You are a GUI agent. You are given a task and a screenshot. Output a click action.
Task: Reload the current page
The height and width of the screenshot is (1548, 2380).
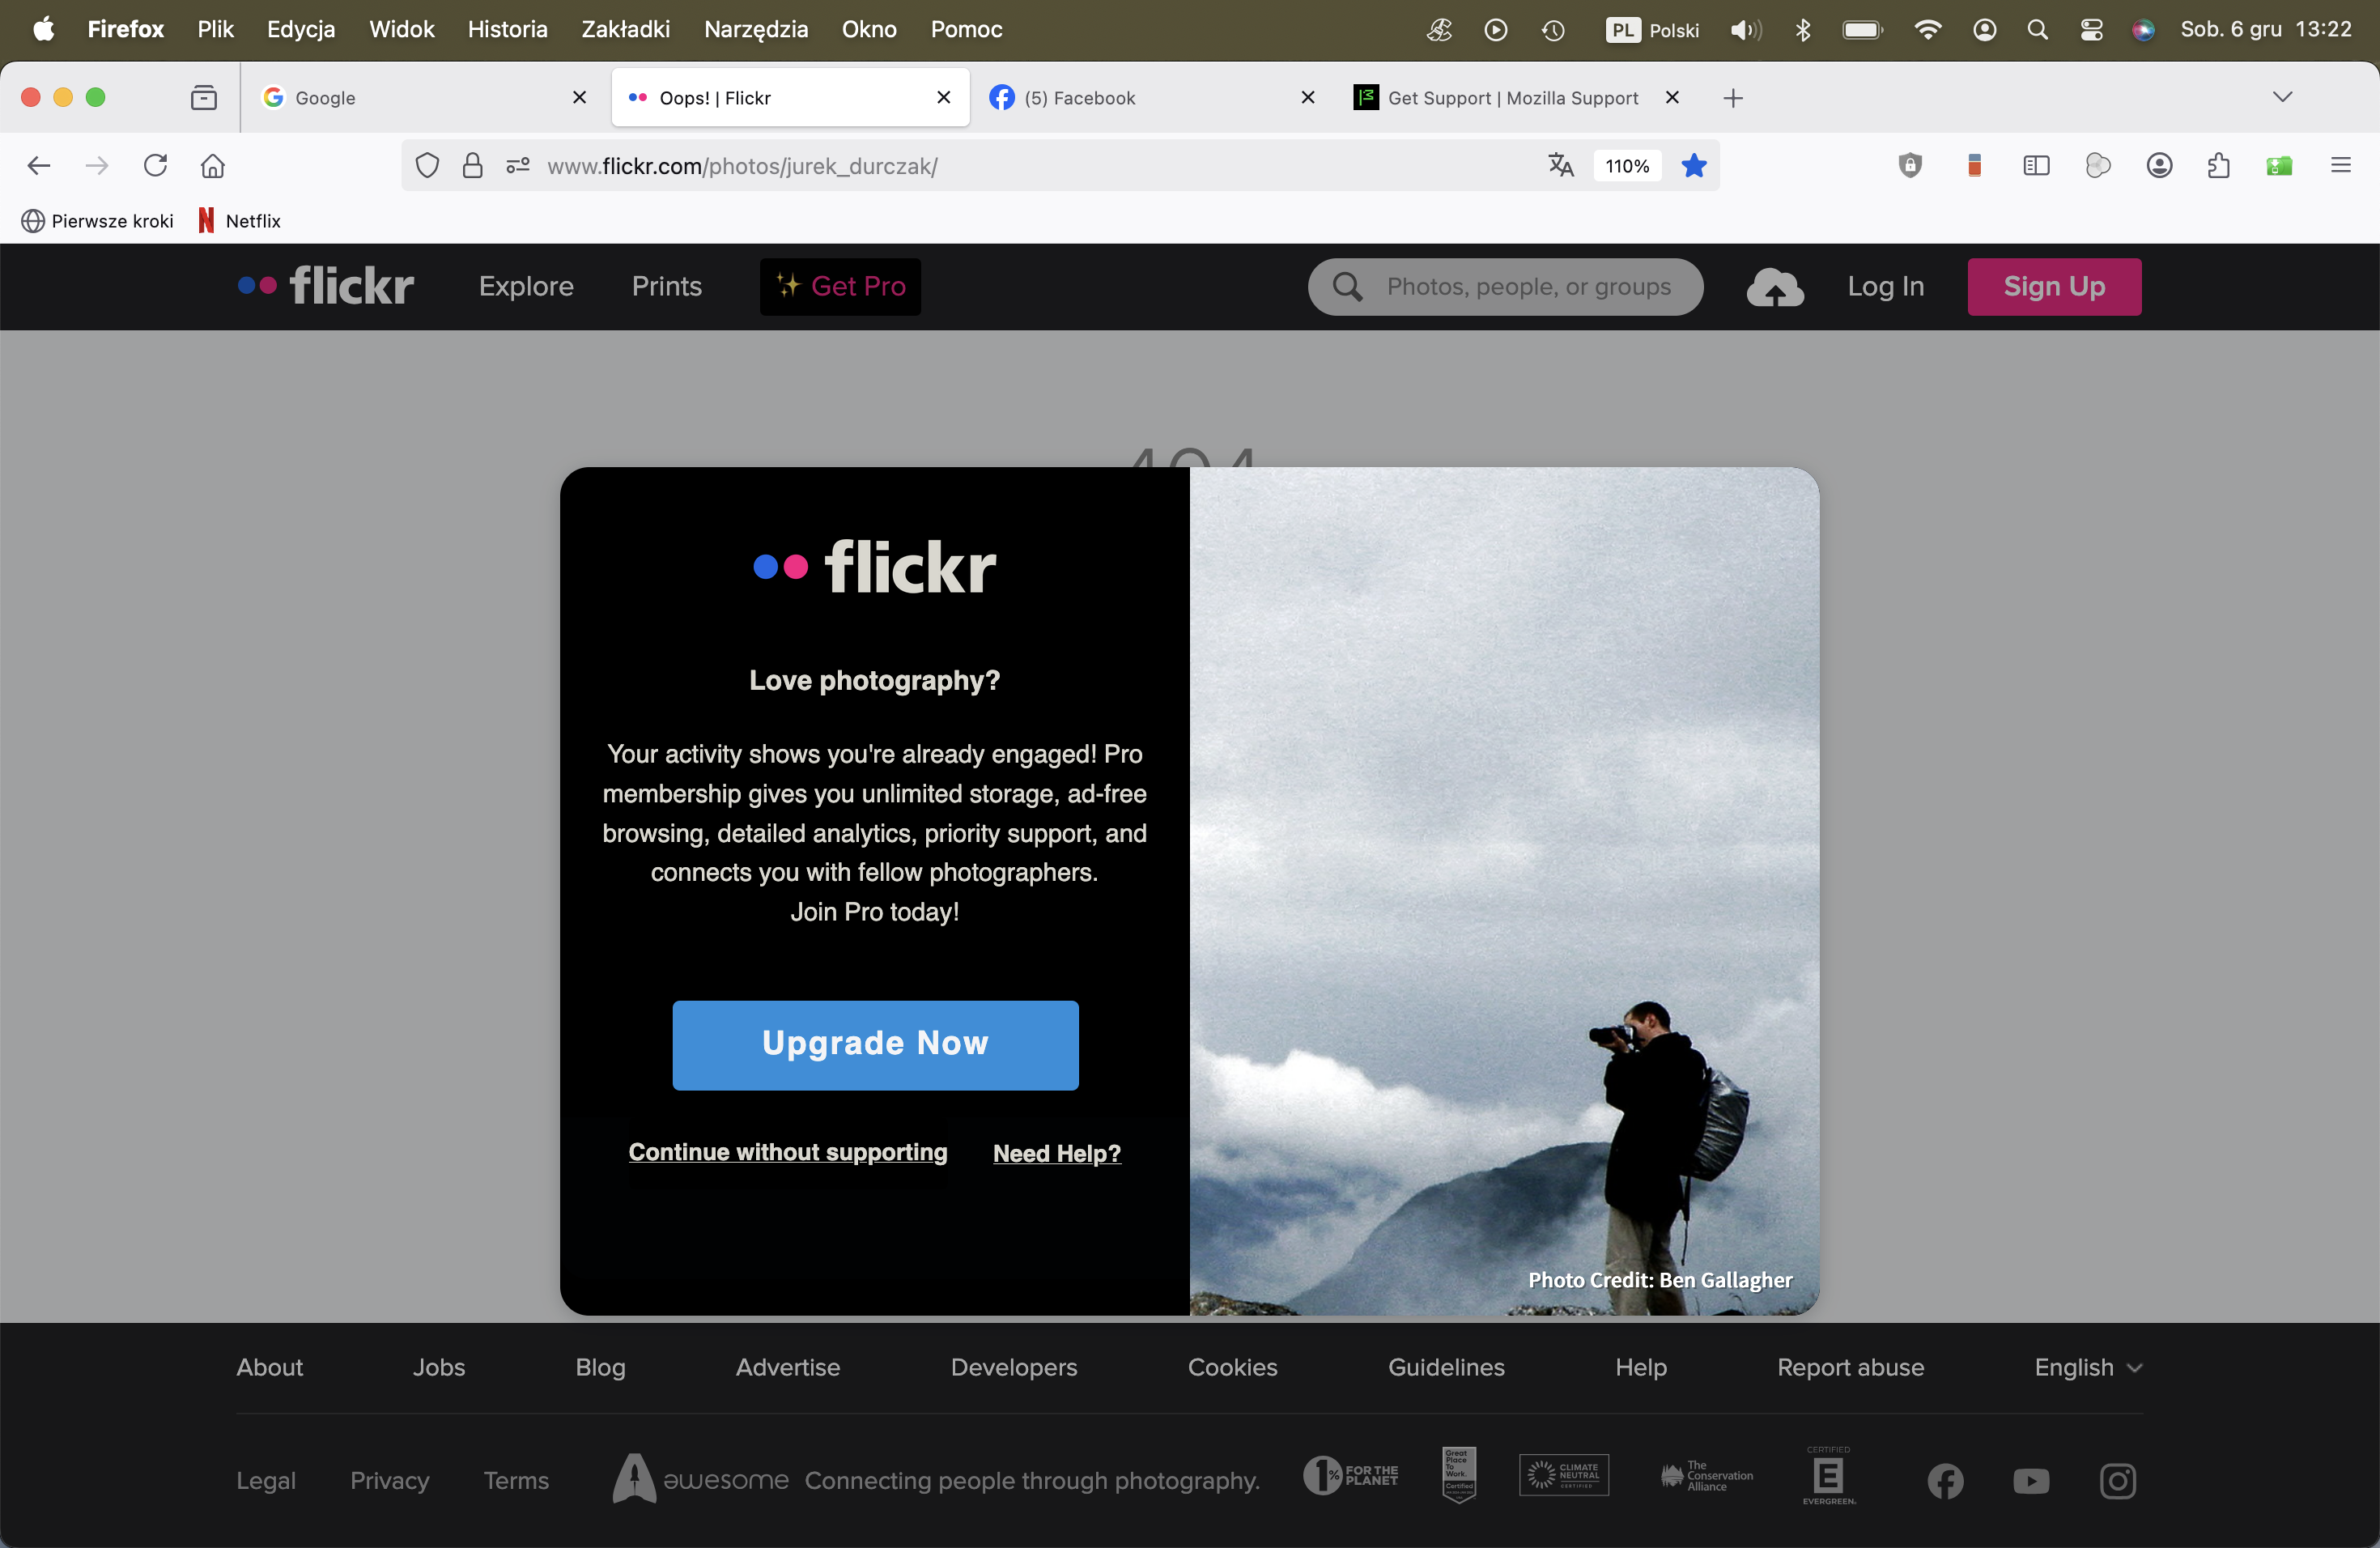pyautogui.click(x=155, y=165)
